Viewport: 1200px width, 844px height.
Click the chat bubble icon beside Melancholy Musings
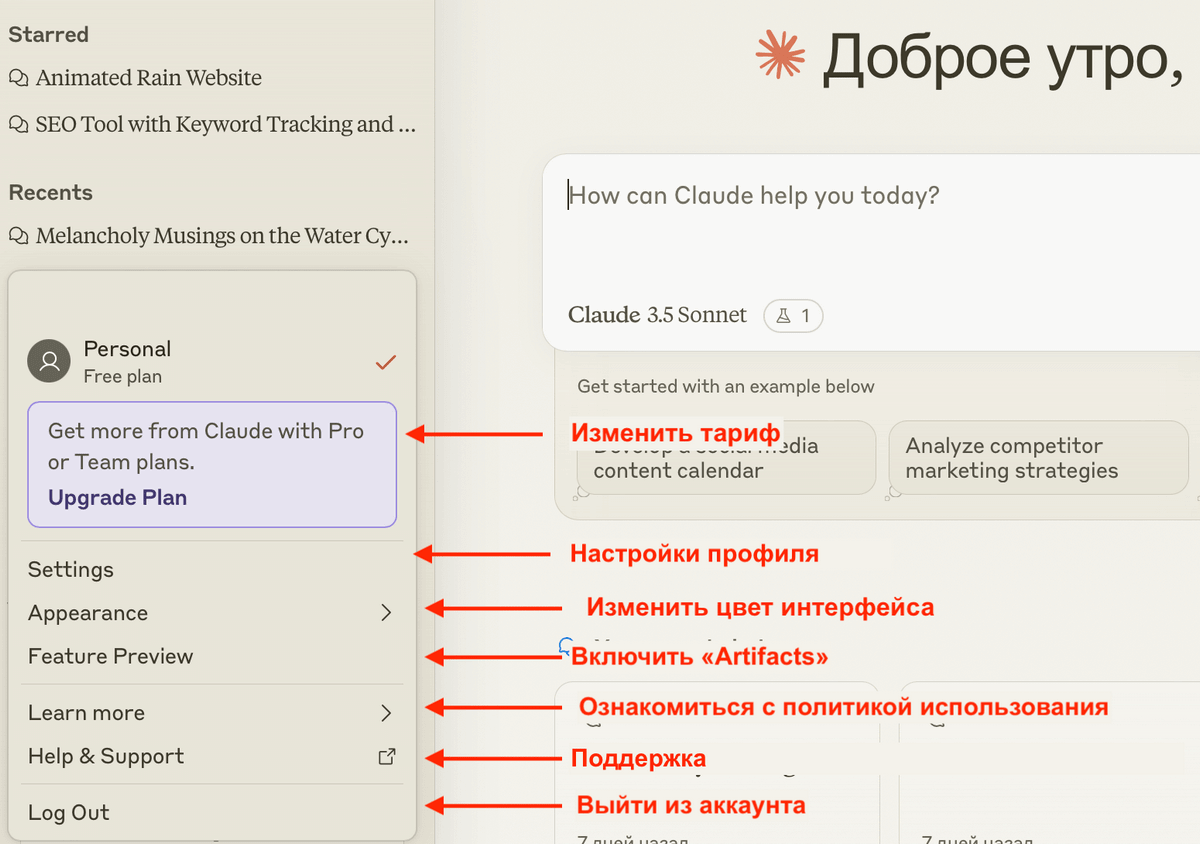click(18, 237)
